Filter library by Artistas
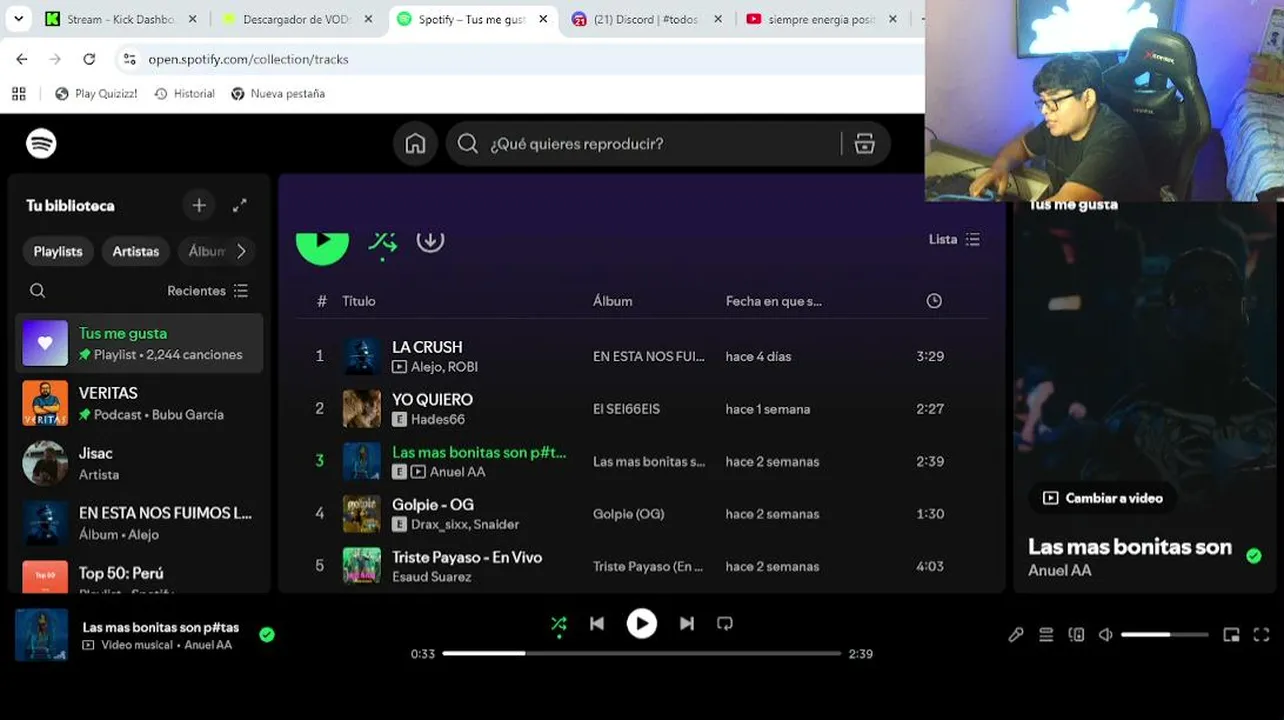Viewport: 1284px width, 720px height. 136,251
